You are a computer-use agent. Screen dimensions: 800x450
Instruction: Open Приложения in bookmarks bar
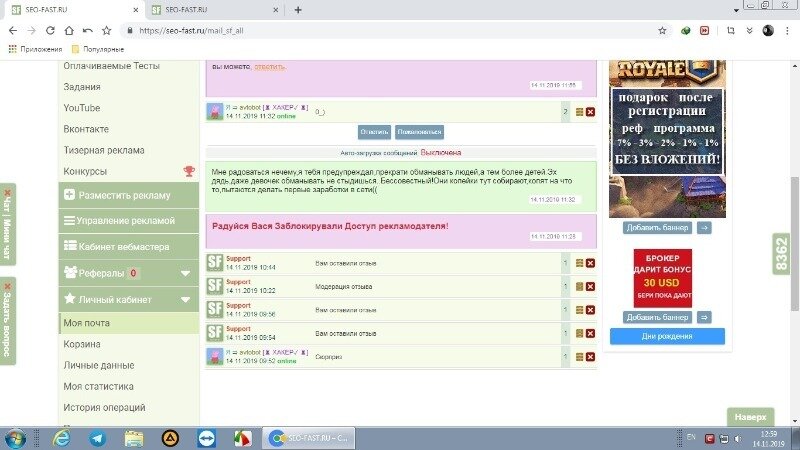click(x=36, y=49)
